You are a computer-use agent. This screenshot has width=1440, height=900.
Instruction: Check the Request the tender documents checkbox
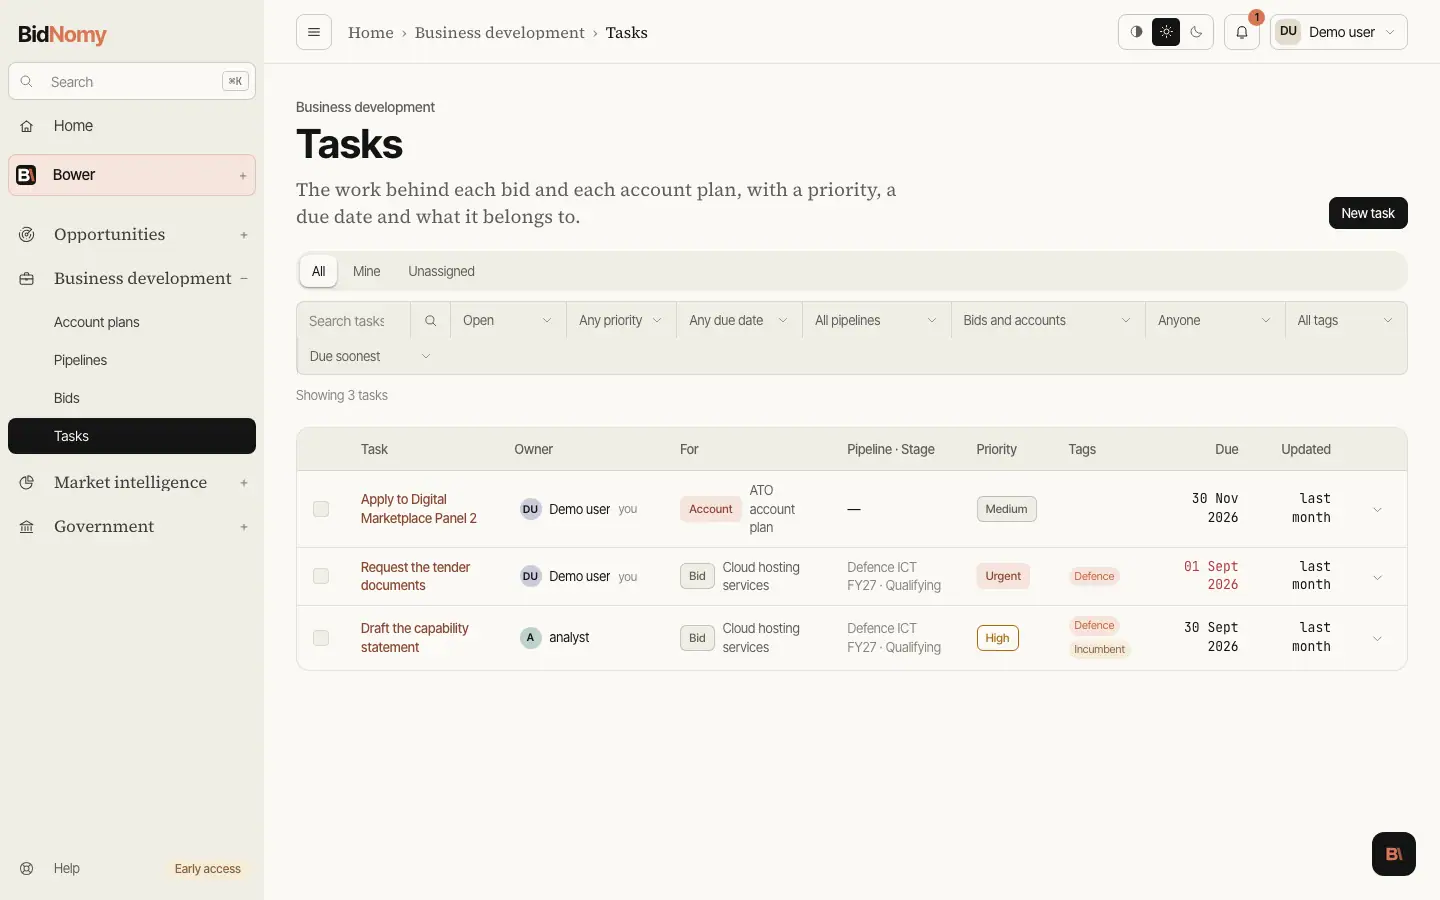point(321,576)
